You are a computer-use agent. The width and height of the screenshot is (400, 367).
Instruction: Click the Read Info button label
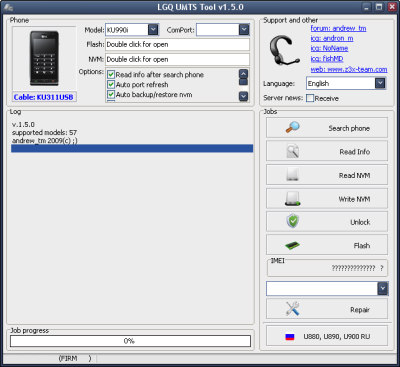[355, 152]
